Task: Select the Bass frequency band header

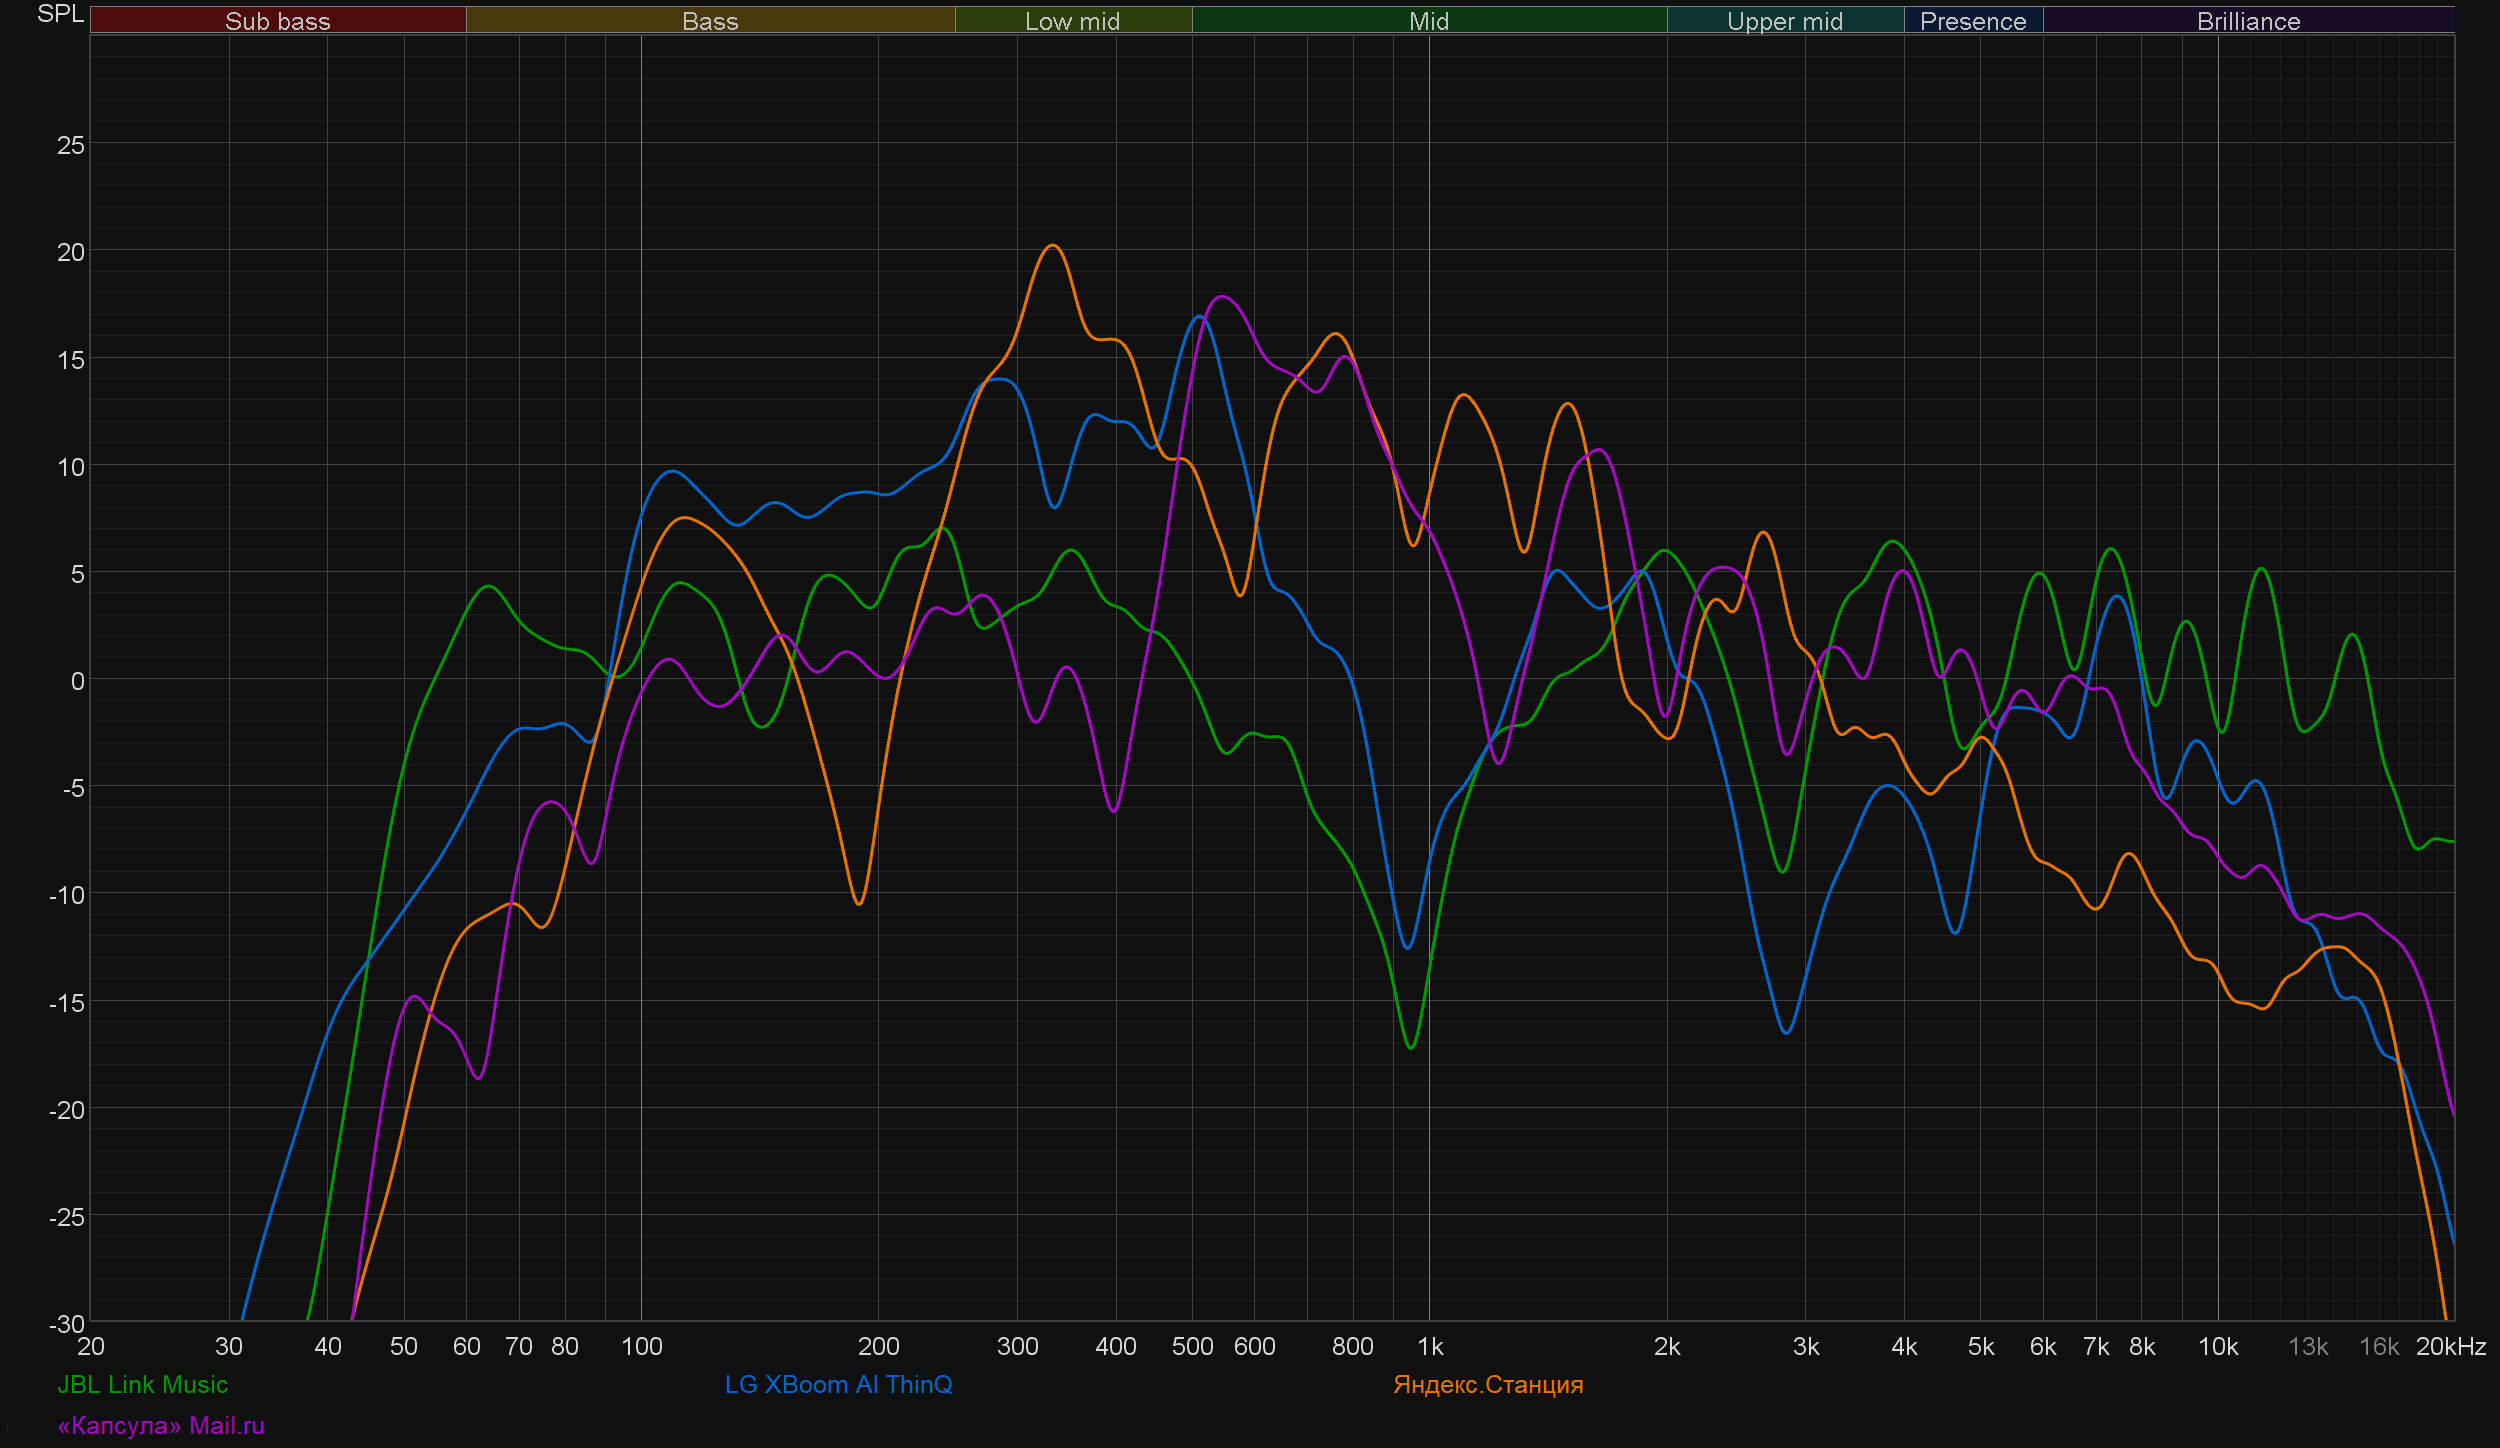Action: pos(710,21)
